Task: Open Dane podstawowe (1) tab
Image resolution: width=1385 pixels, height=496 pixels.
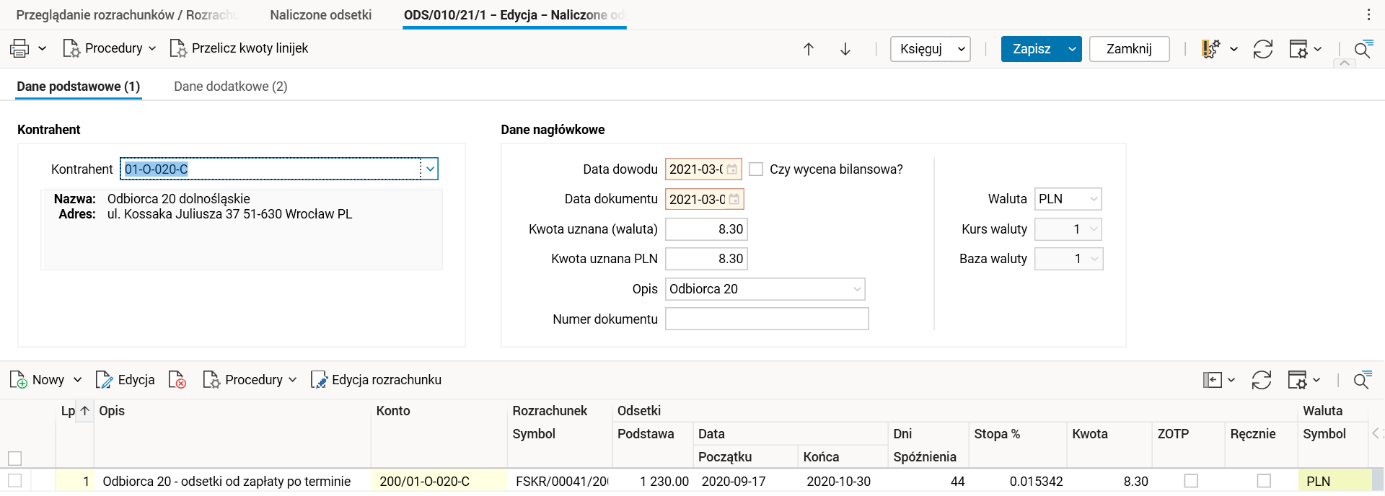Action: pyautogui.click(x=78, y=87)
